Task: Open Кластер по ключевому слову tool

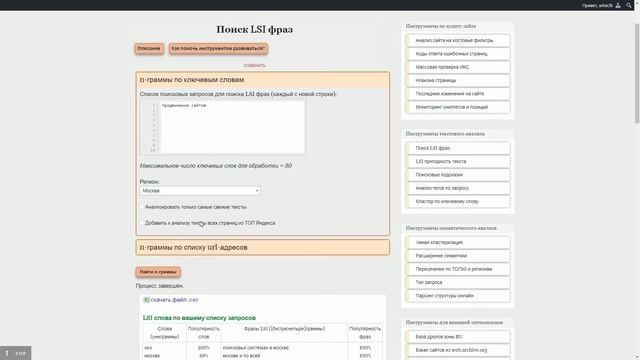Action: pyautogui.click(x=458, y=201)
